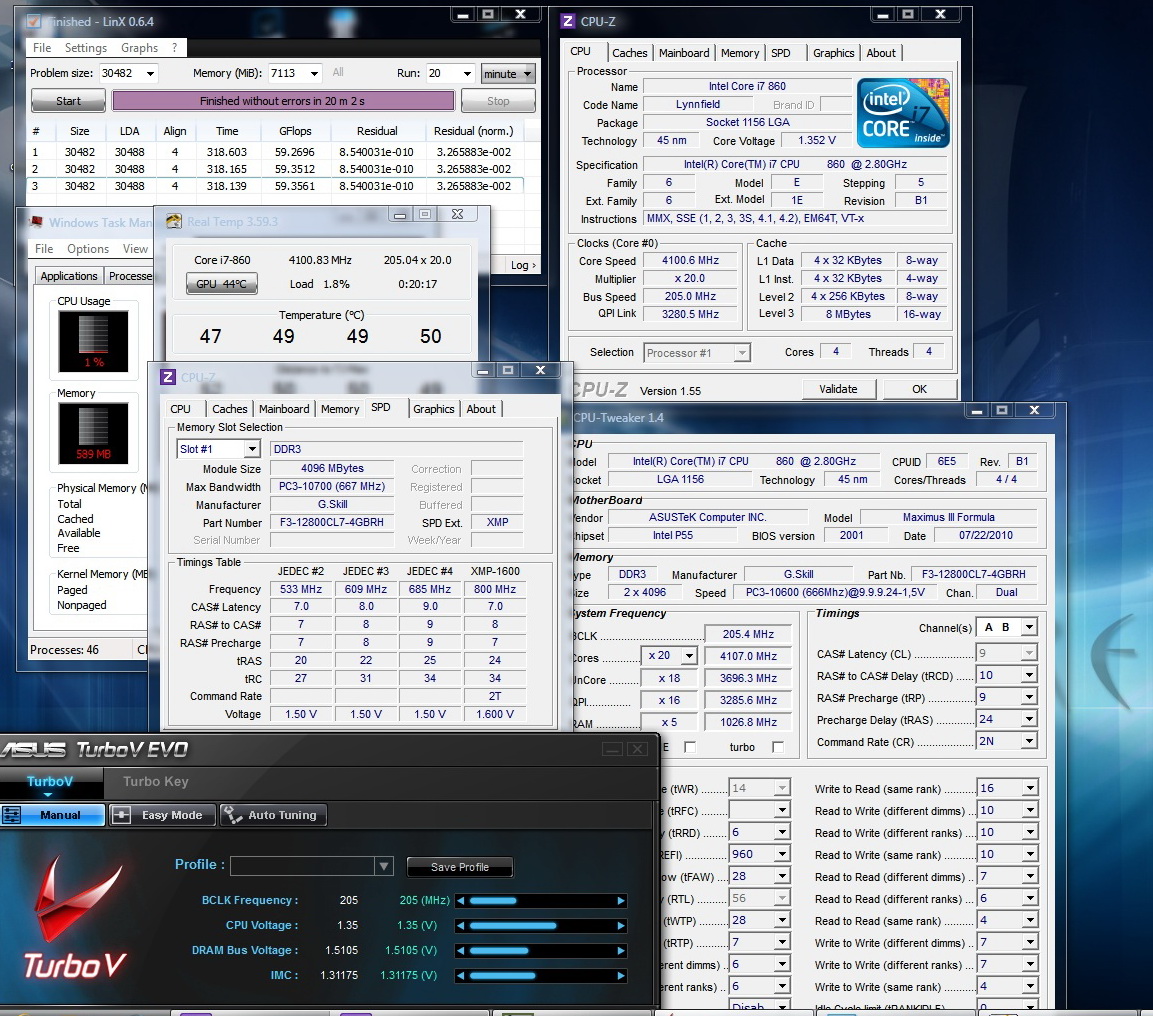Decrease CPU Voltage with left arrow
The width and height of the screenshot is (1153, 1016).
[x=461, y=926]
